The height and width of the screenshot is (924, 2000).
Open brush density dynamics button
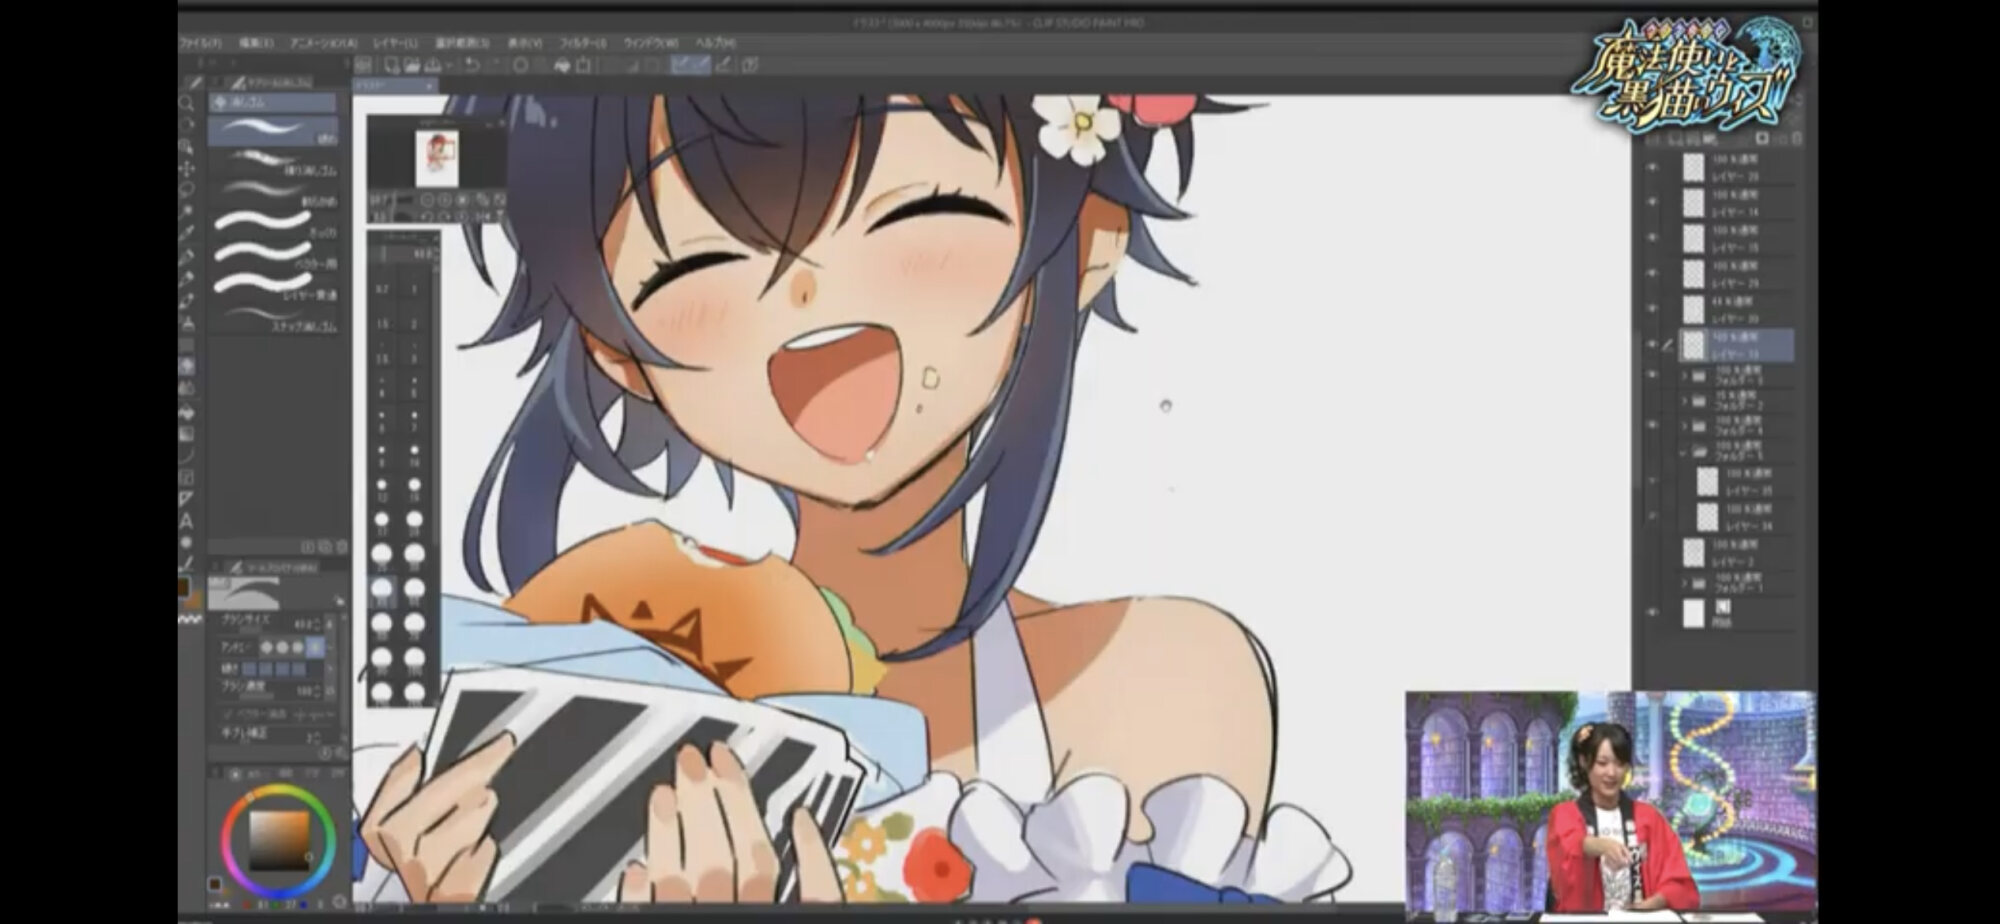coord(331,690)
